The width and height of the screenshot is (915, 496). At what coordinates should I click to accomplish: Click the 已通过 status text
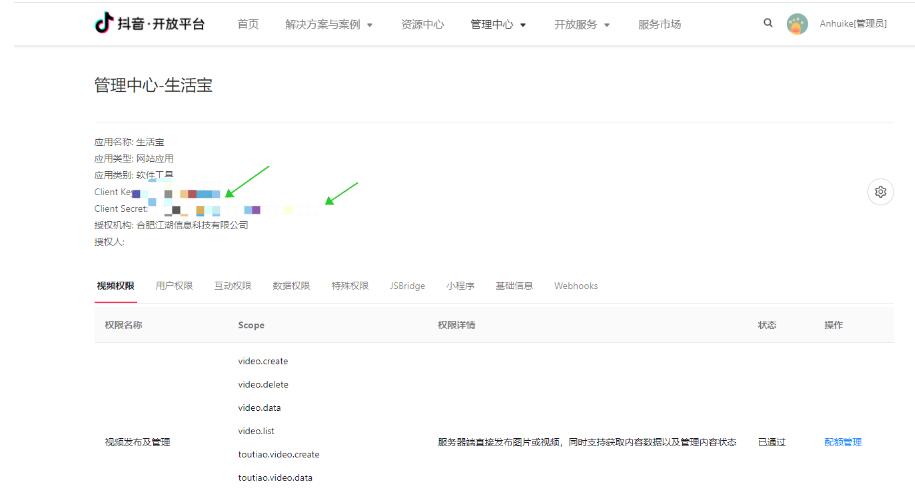771,442
